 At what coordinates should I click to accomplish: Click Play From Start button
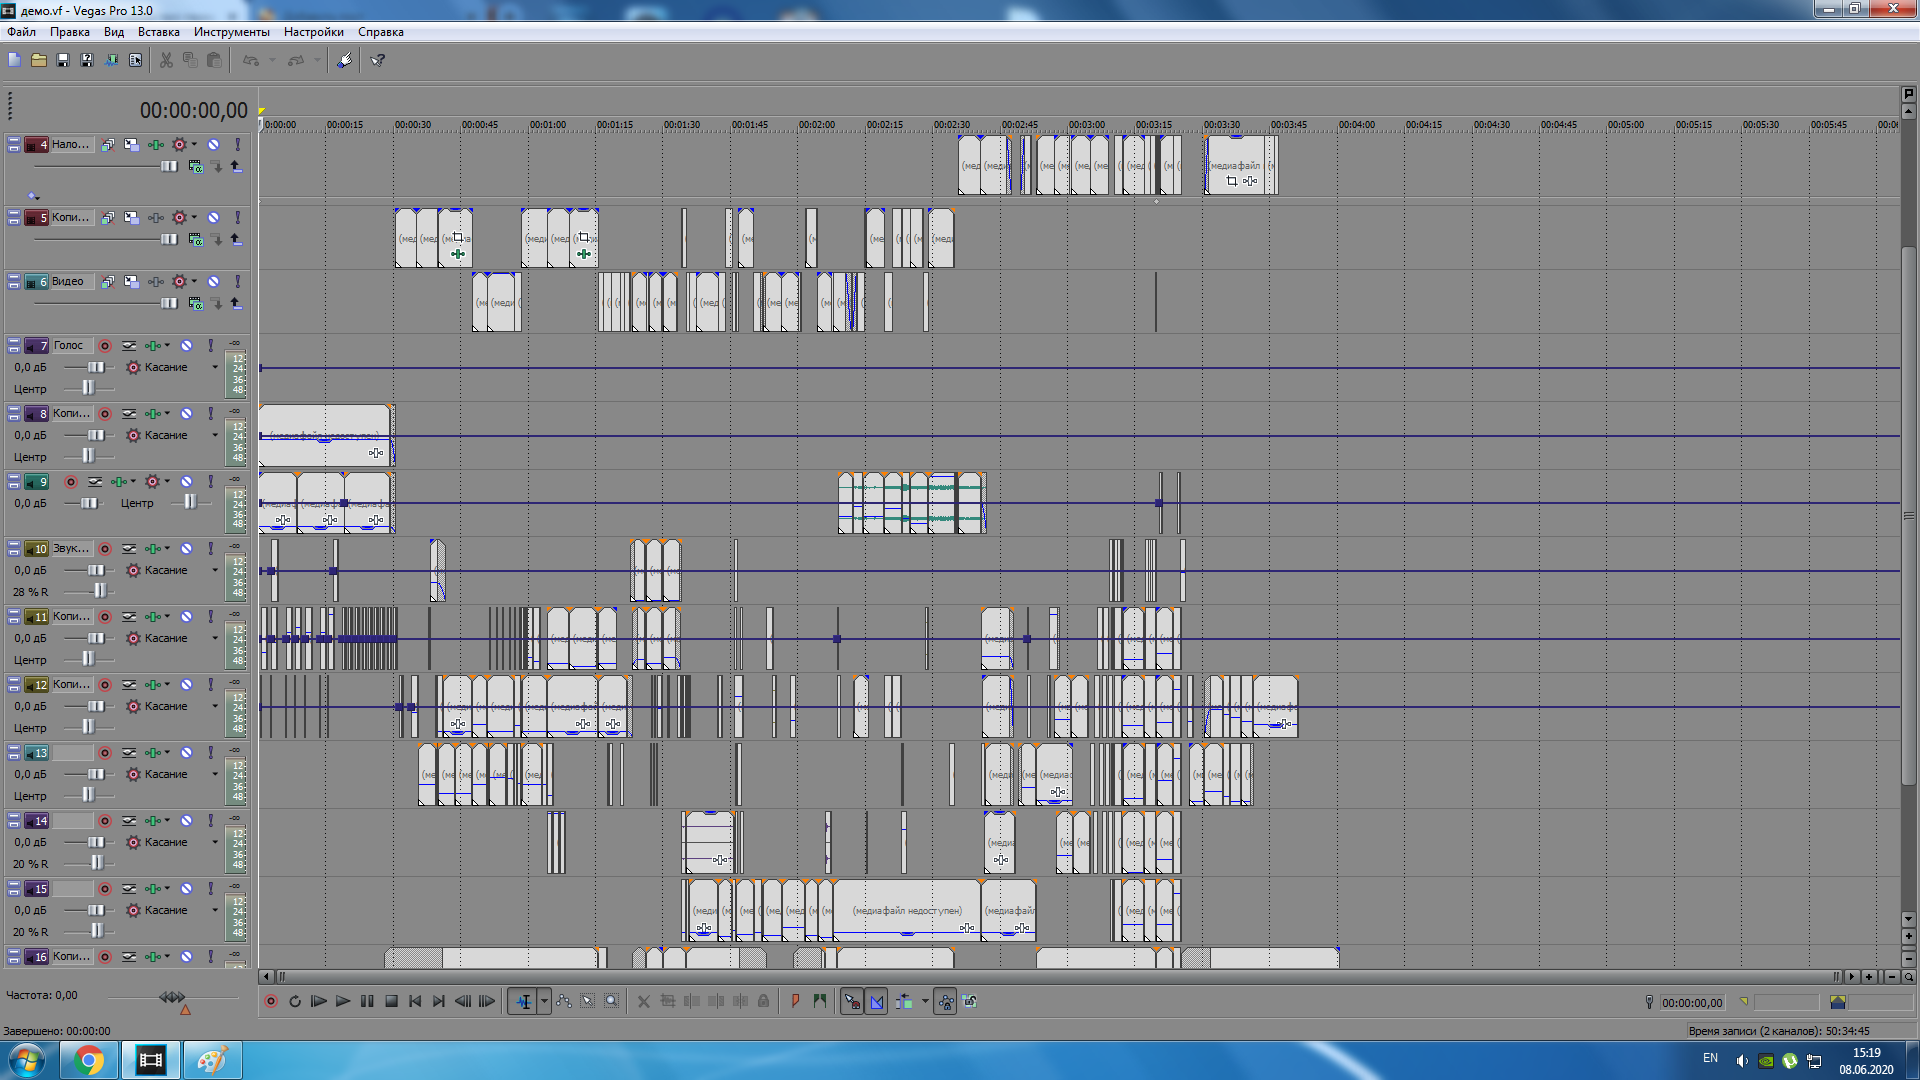(x=319, y=1001)
